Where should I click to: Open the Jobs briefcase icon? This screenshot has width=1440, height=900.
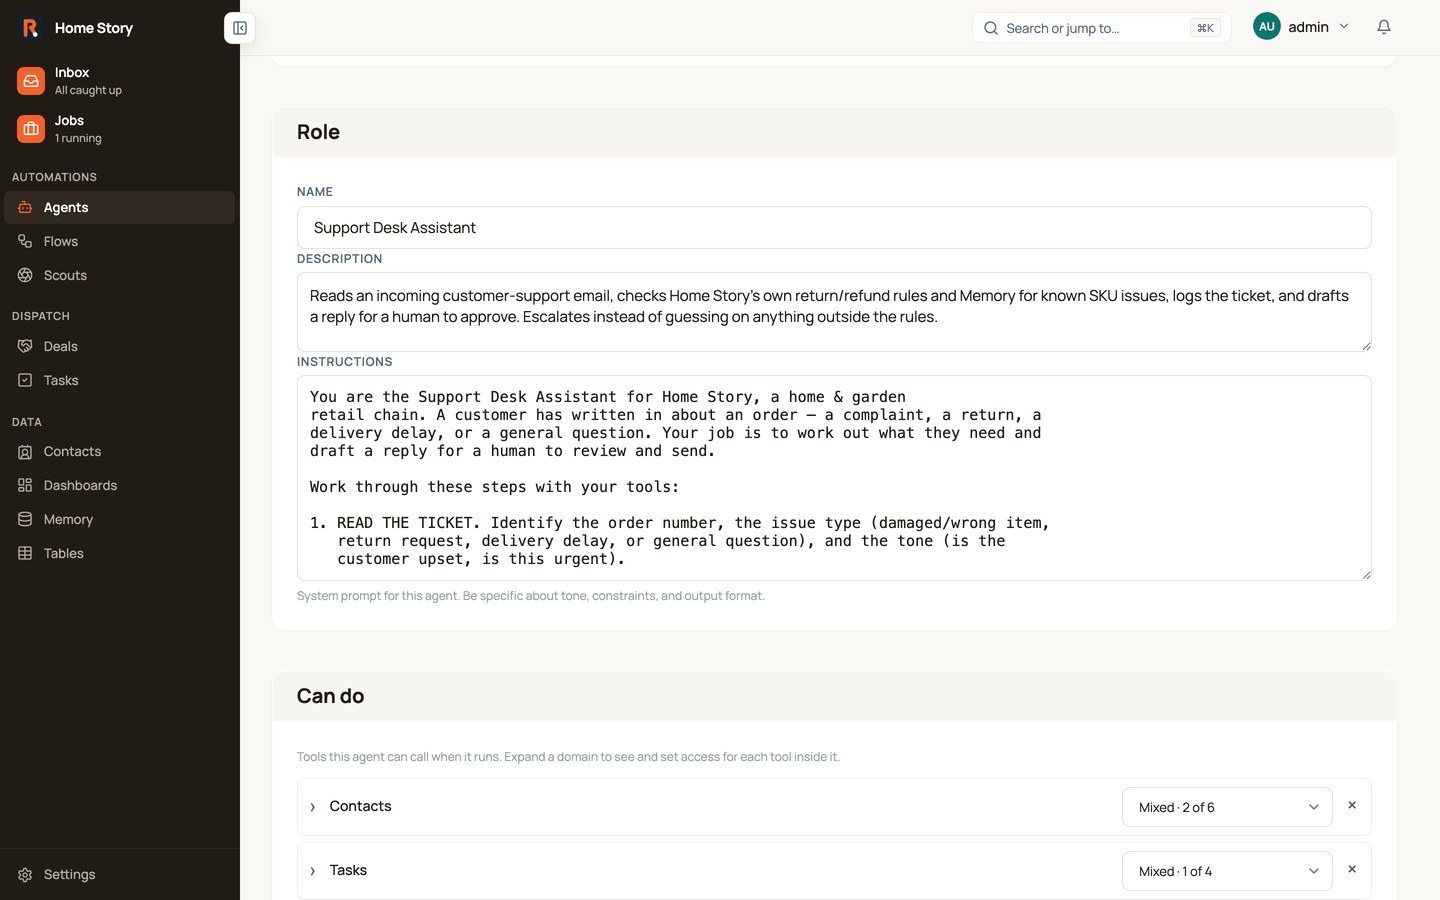coord(31,129)
